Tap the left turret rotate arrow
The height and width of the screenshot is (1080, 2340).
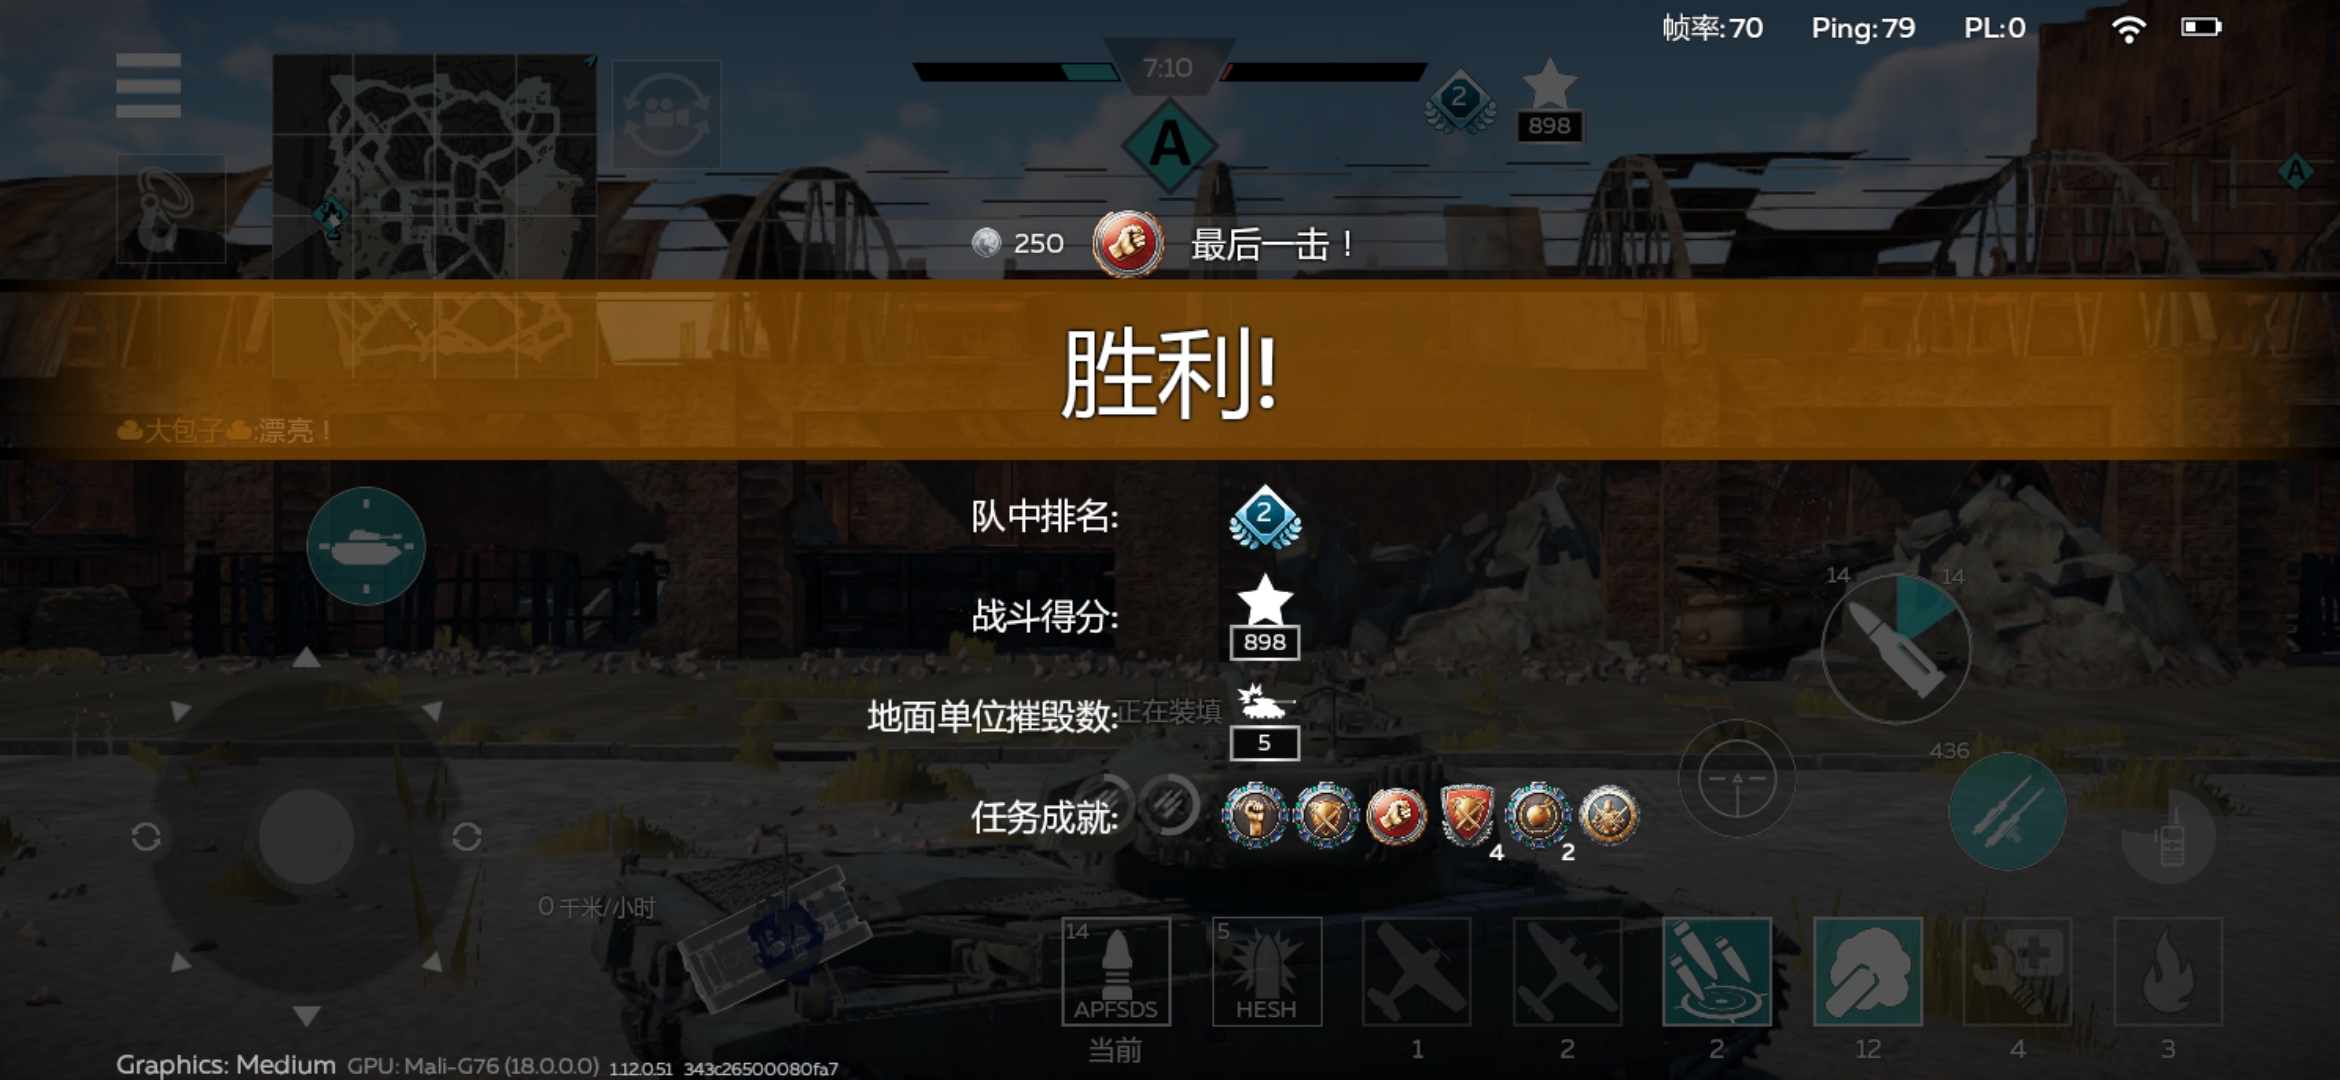pos(146,836)
